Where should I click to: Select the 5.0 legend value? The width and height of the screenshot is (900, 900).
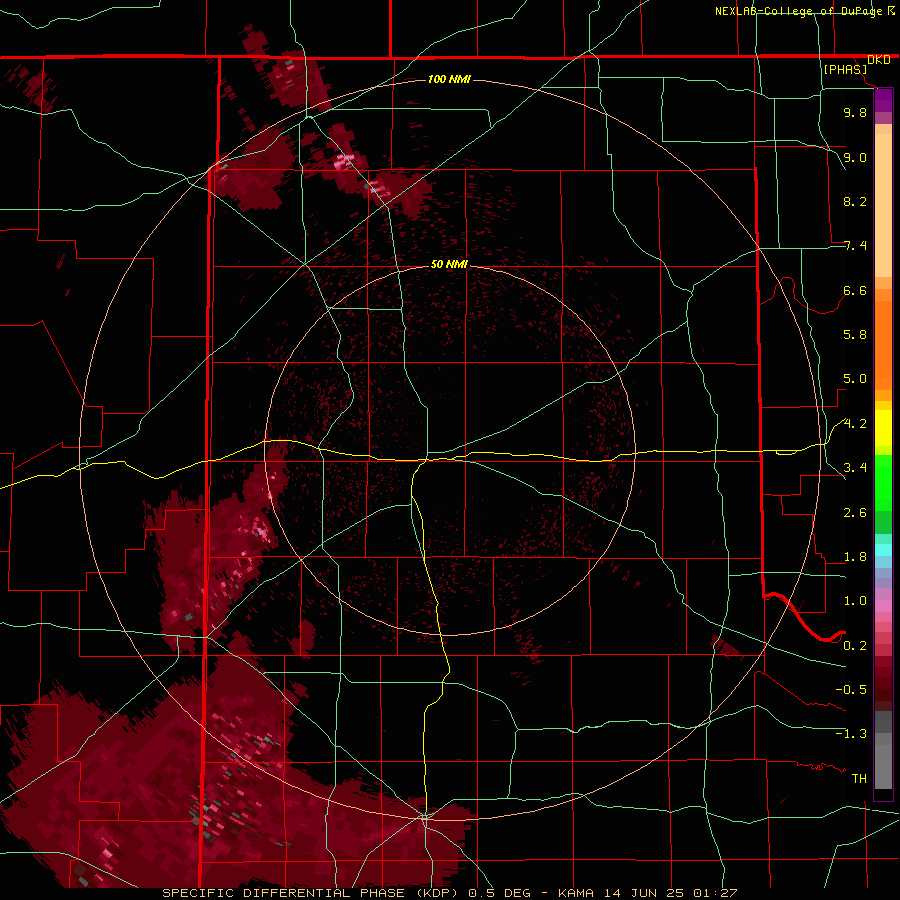[x=855, y=379]
